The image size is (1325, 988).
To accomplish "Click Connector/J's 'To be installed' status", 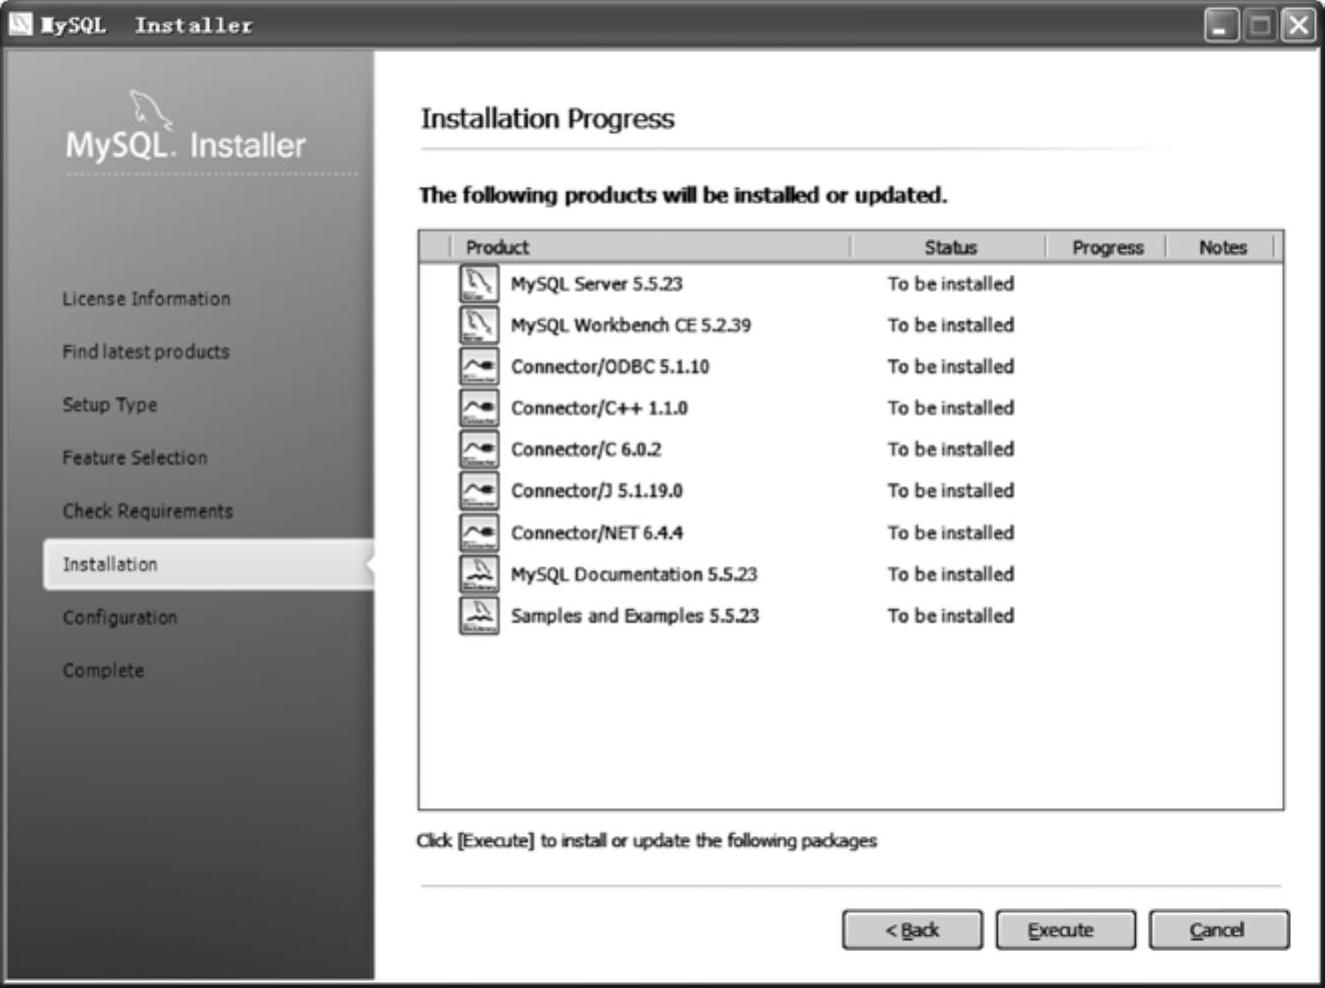I will pos(951,491).
